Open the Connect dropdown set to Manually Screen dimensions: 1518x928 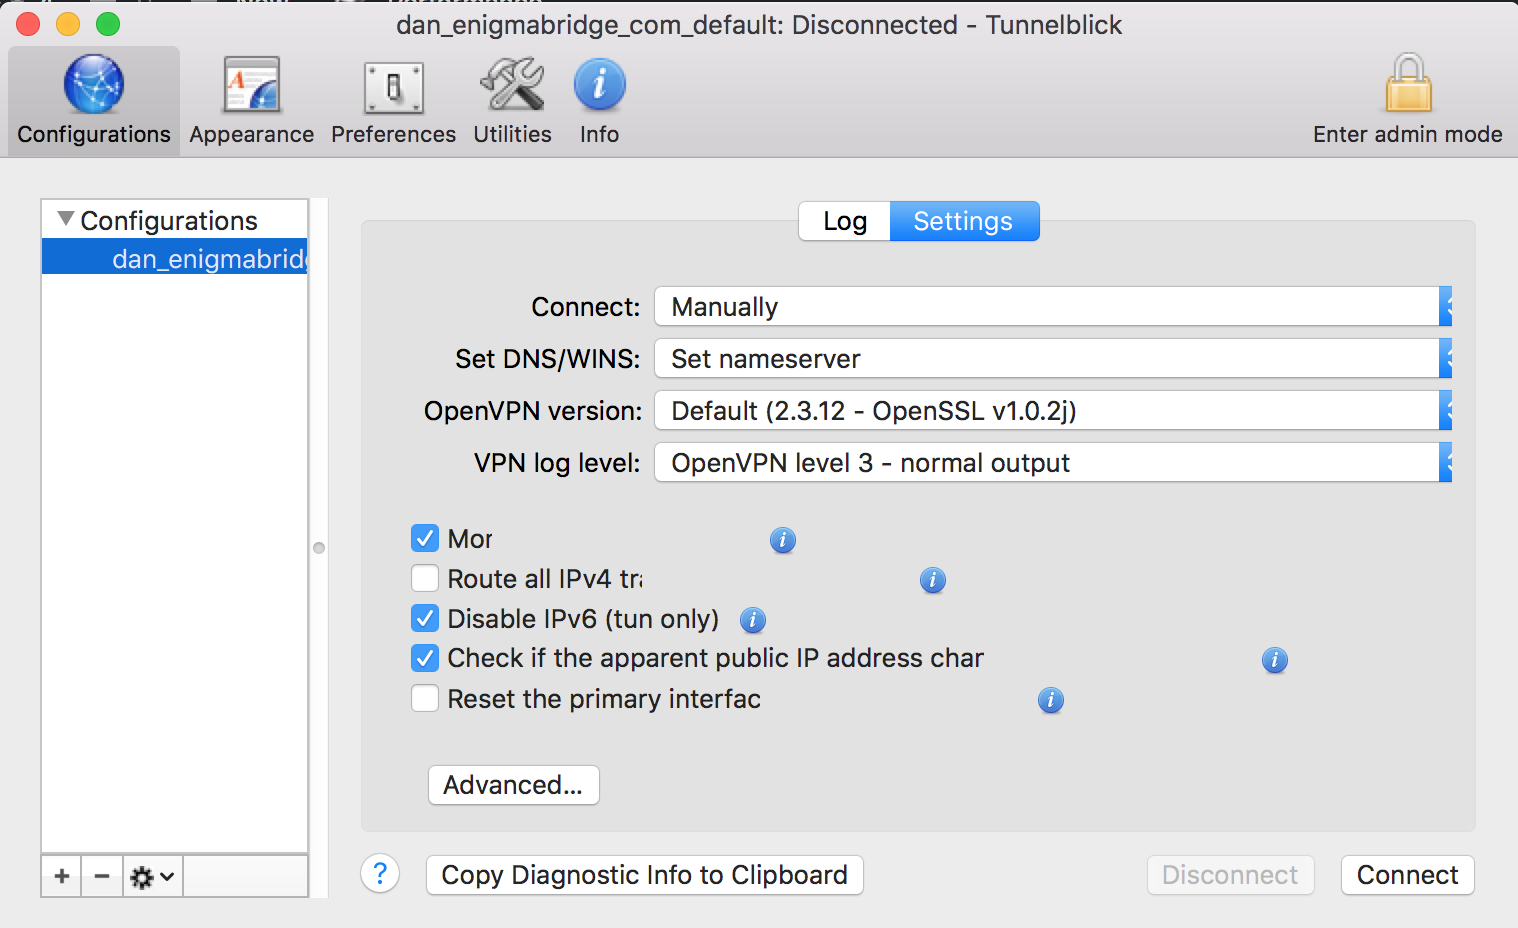pos(1052,307)
